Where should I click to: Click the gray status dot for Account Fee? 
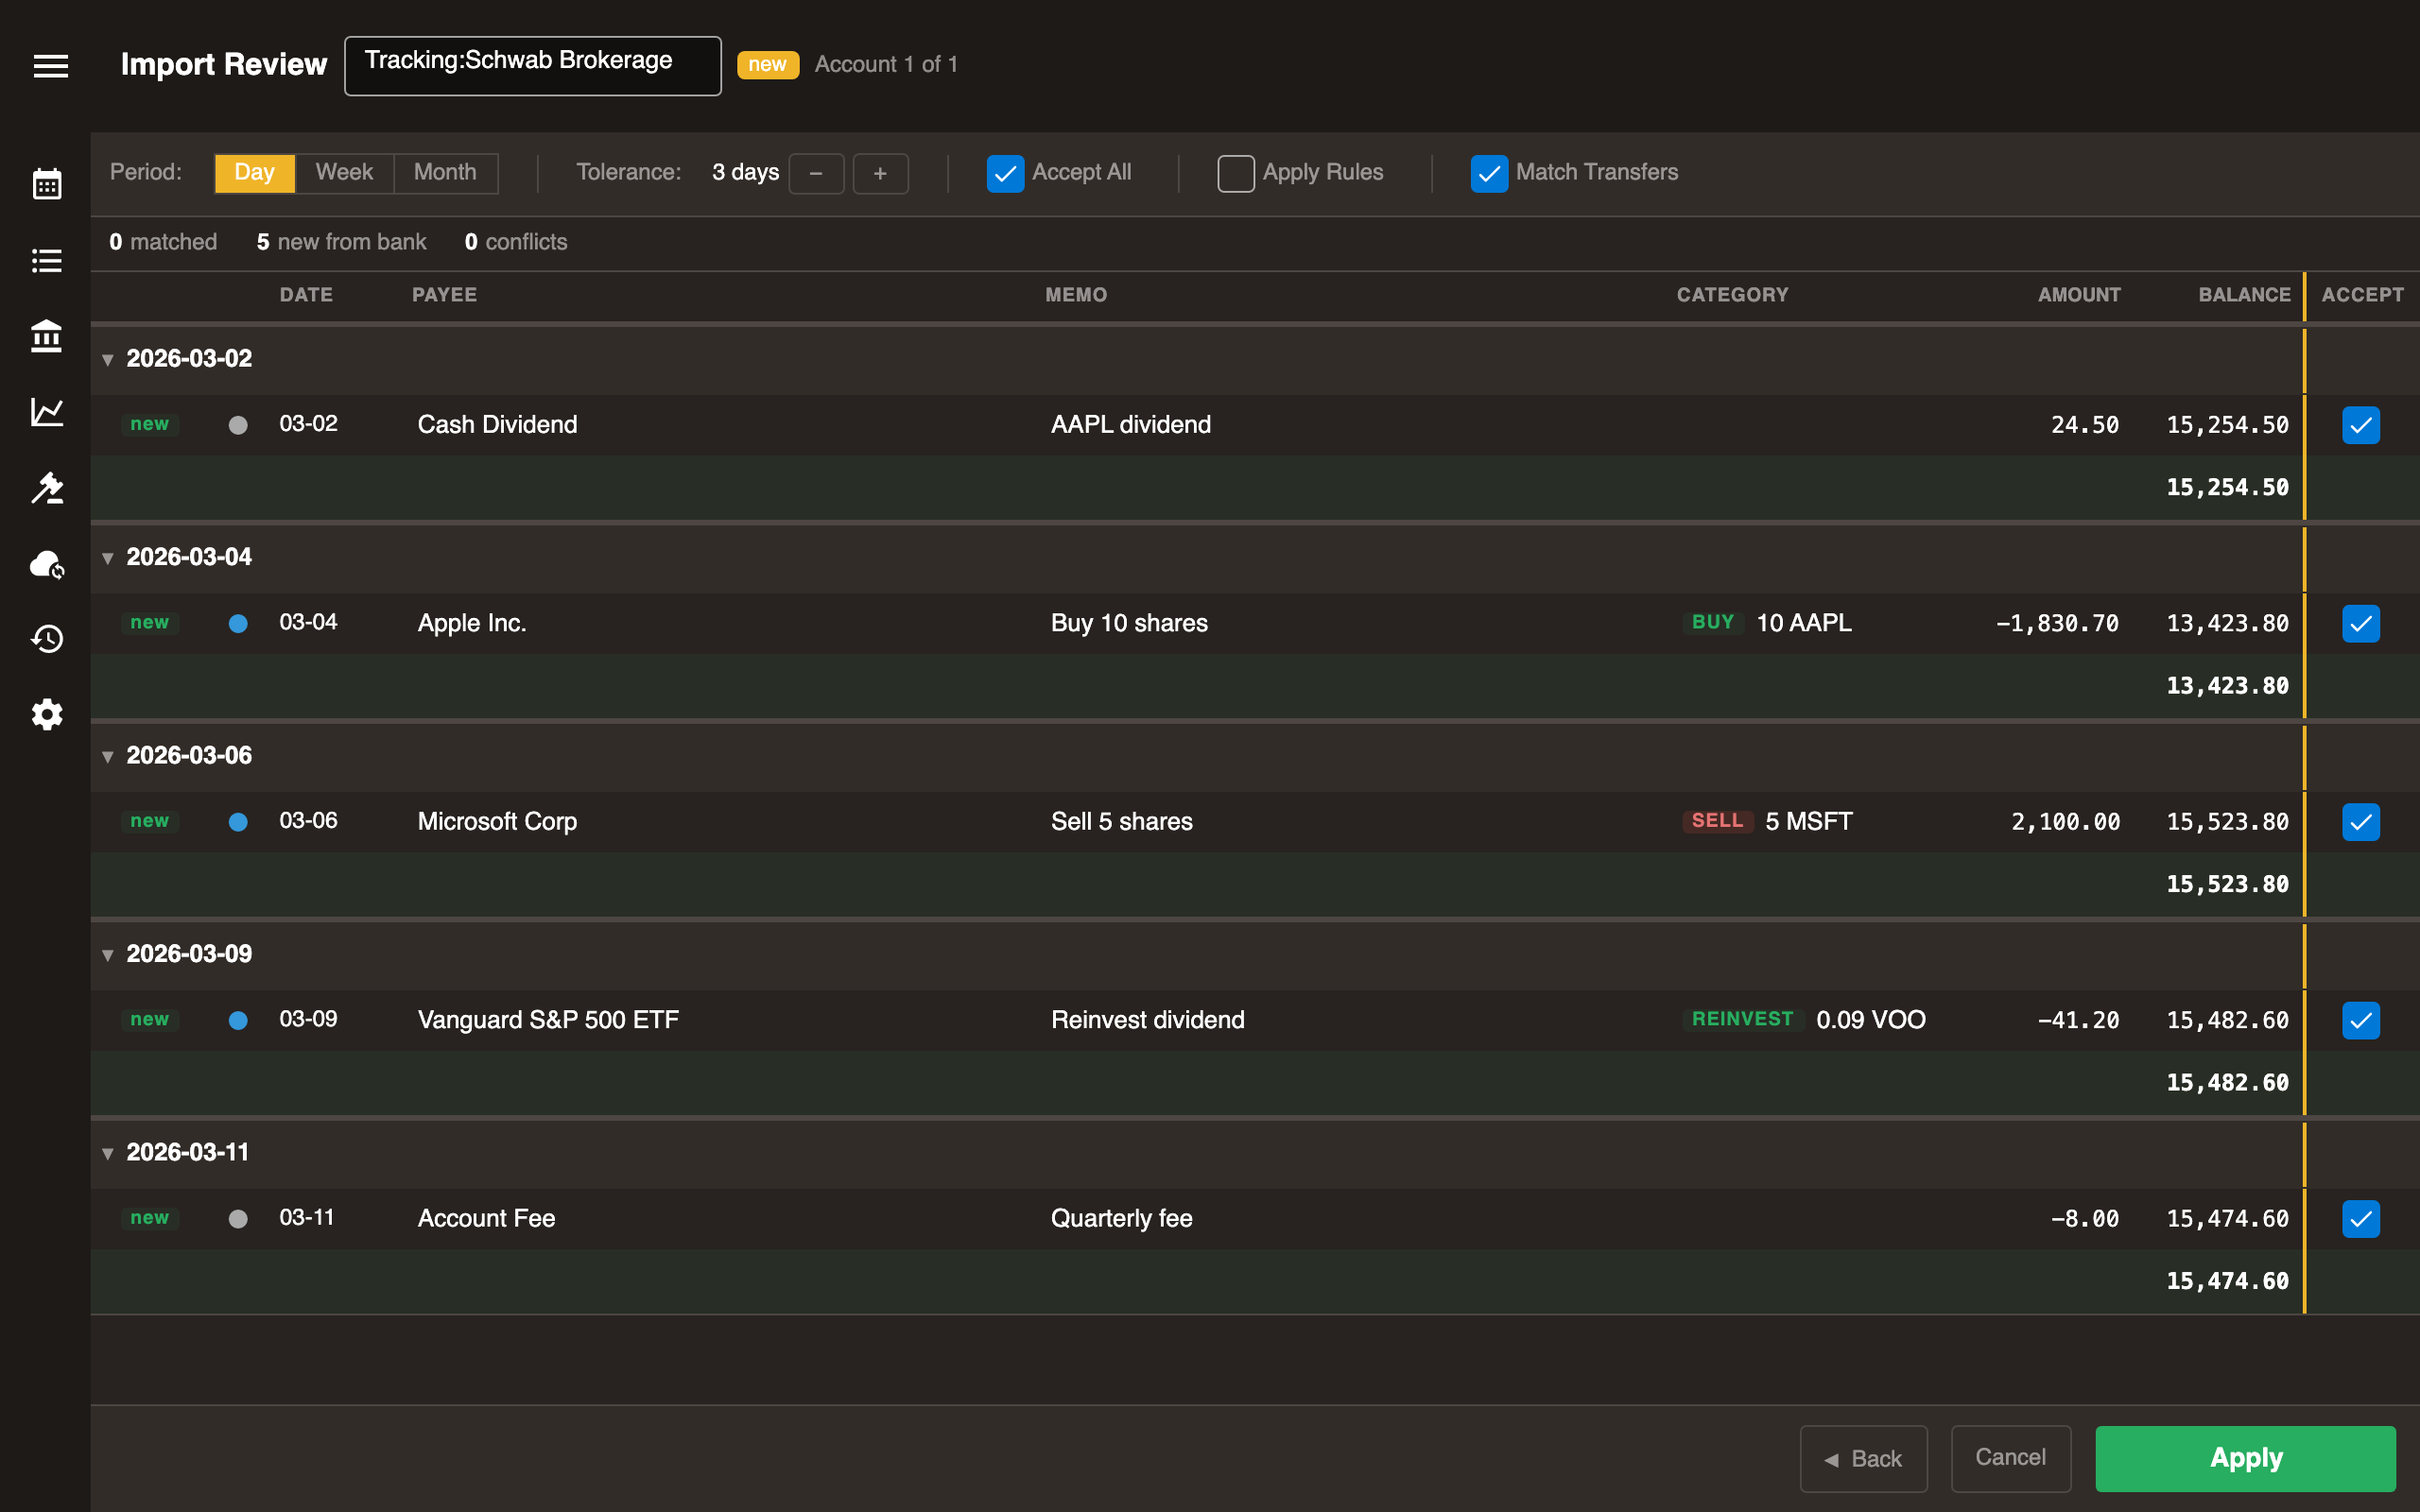238,1219
